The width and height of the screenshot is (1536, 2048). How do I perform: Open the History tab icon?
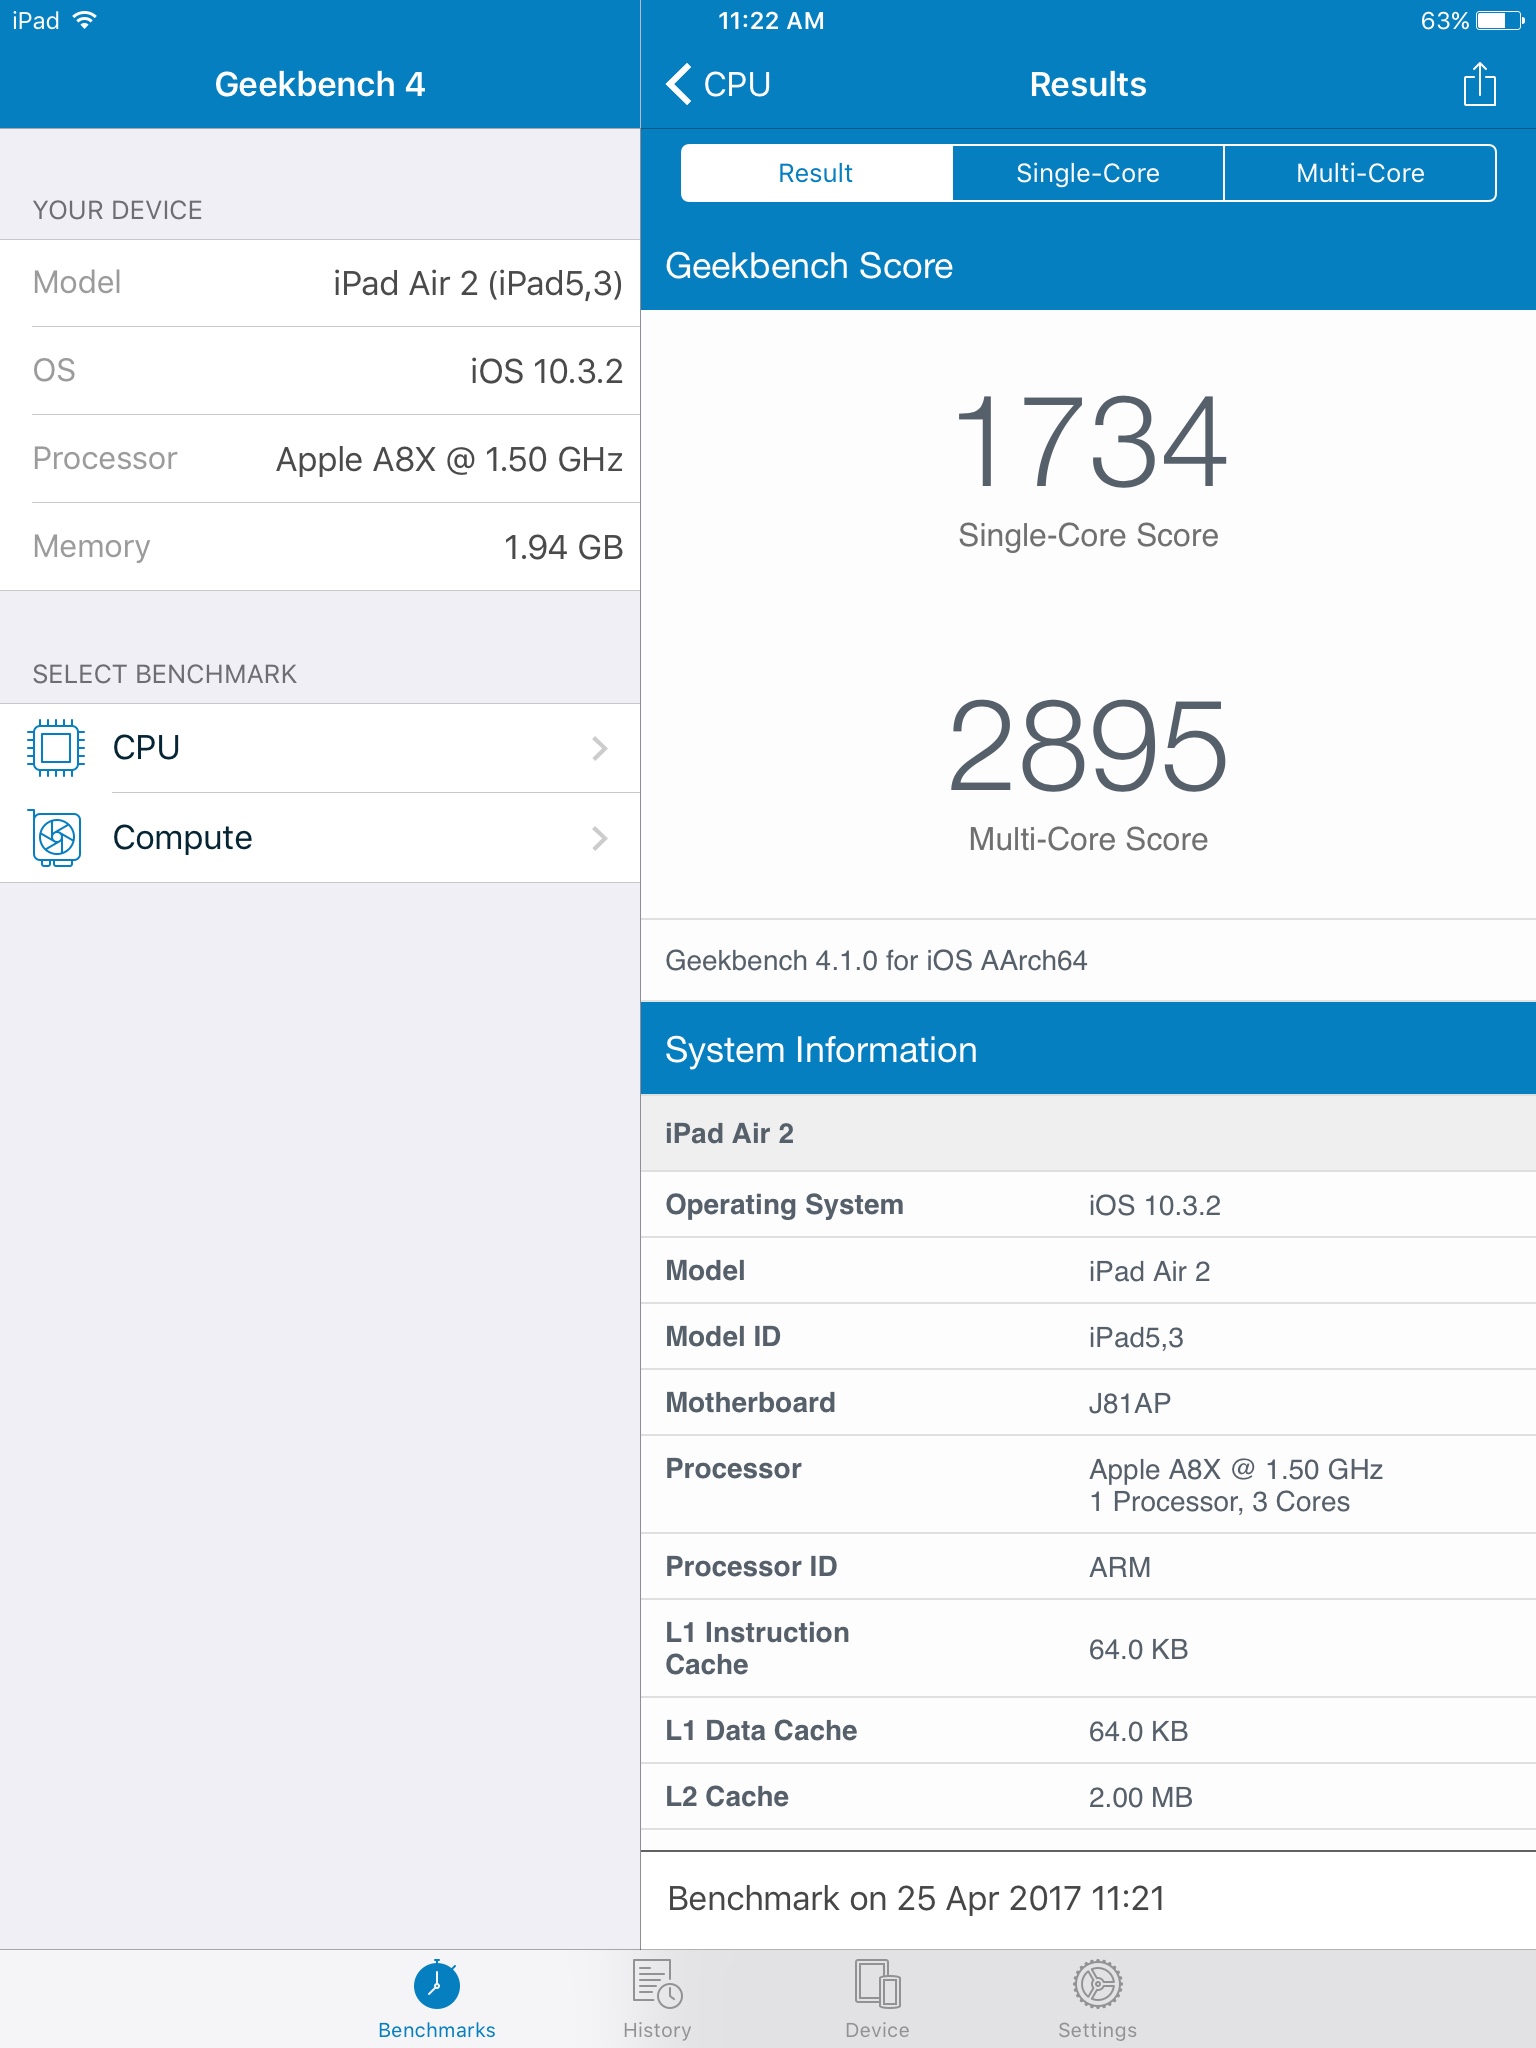(657, 1984)
